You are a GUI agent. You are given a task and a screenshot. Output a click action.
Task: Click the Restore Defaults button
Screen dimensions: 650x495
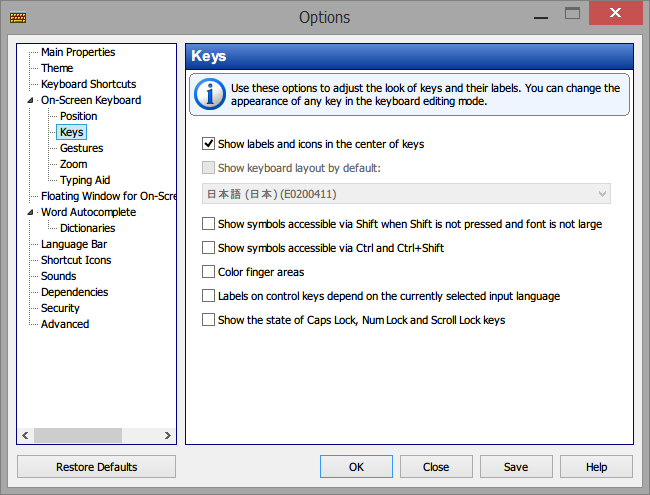click(97, 467)
